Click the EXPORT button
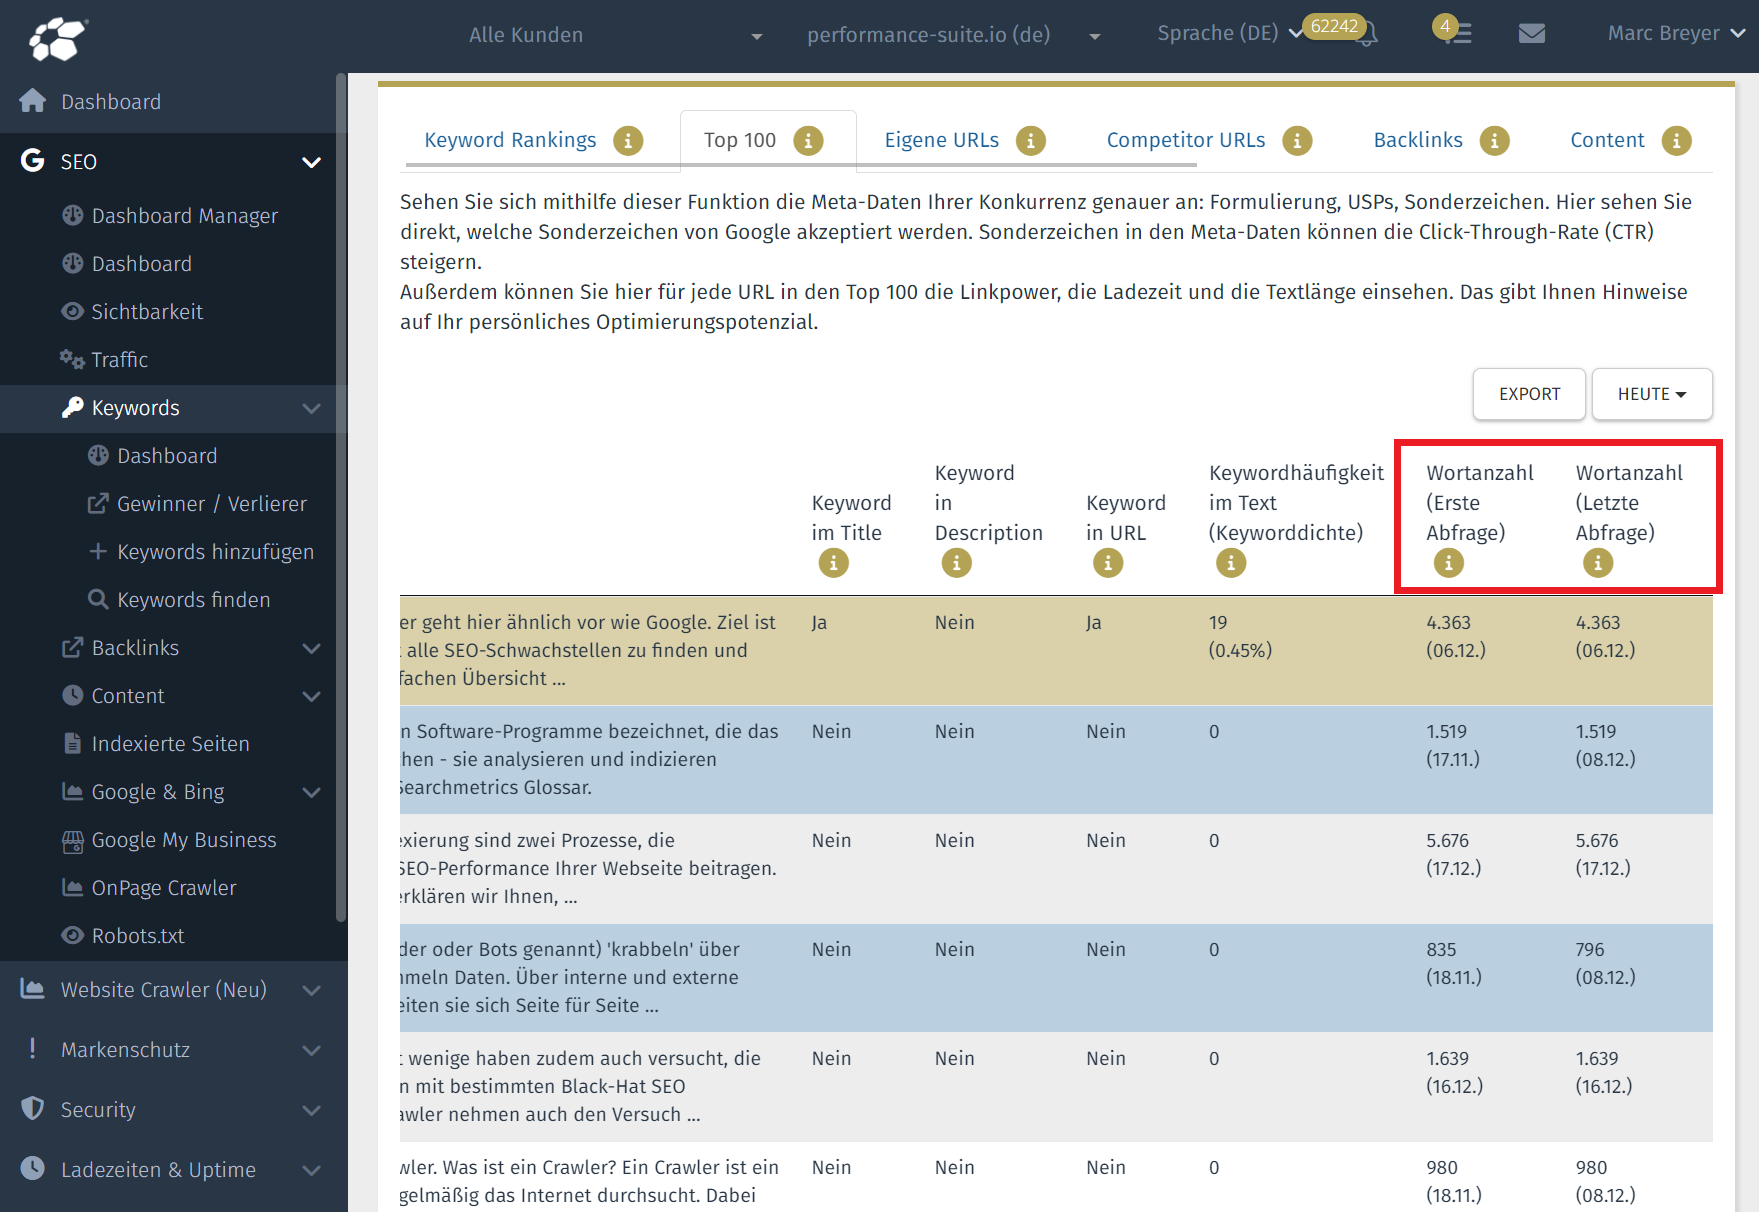This screenshot has height=1212, width=1759. tap(1529, 394)
